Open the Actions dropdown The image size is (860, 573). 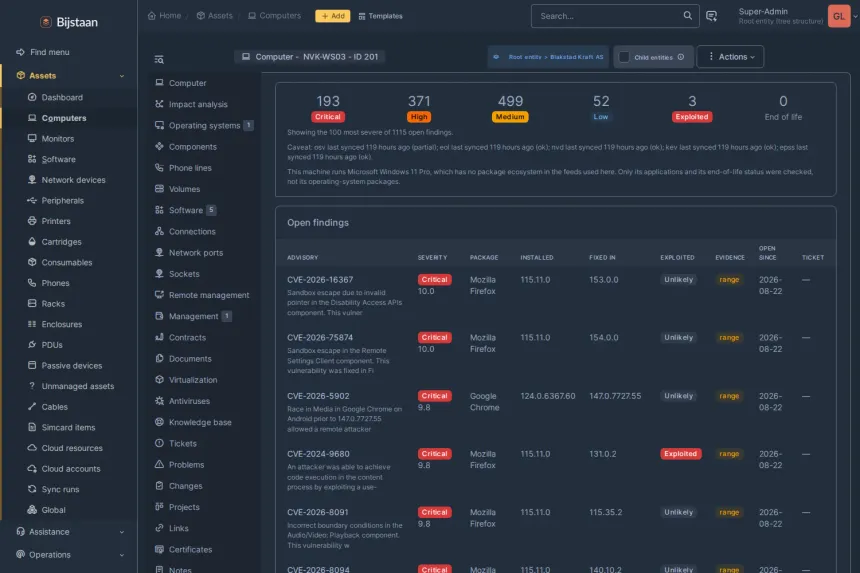click(x=730, y=56)
